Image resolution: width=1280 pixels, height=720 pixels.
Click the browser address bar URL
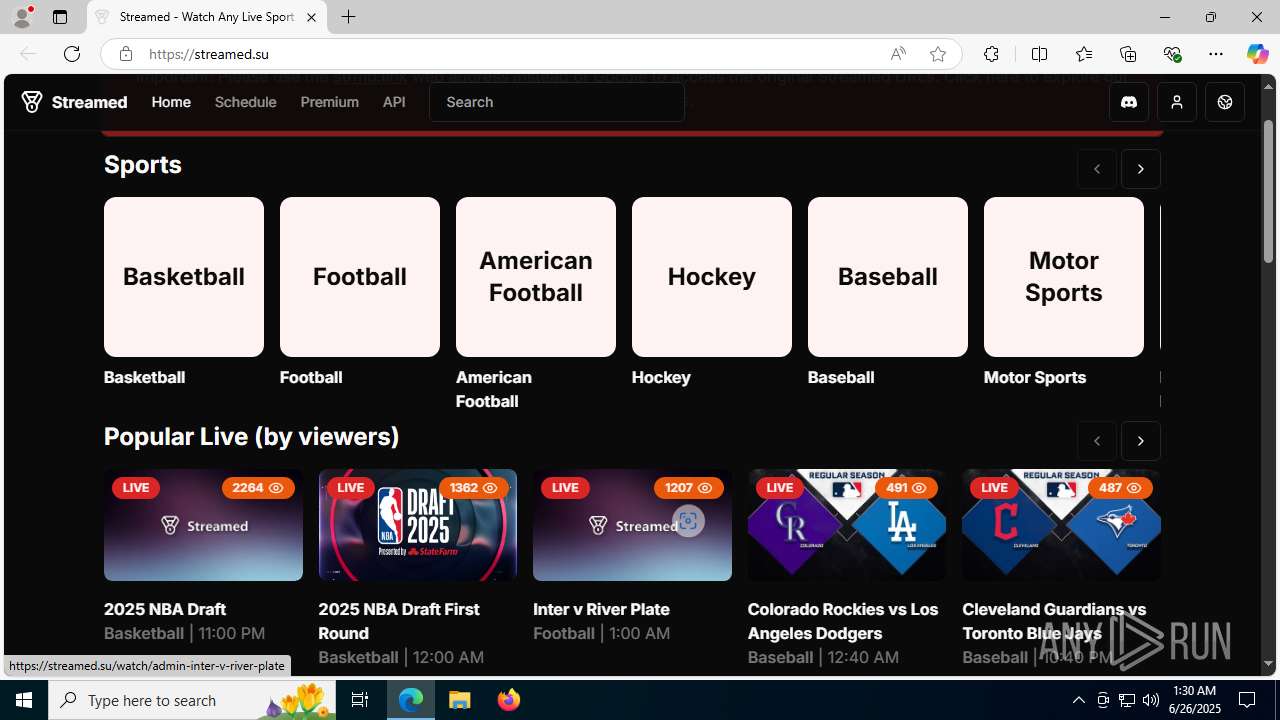click(x=209, y=54)
